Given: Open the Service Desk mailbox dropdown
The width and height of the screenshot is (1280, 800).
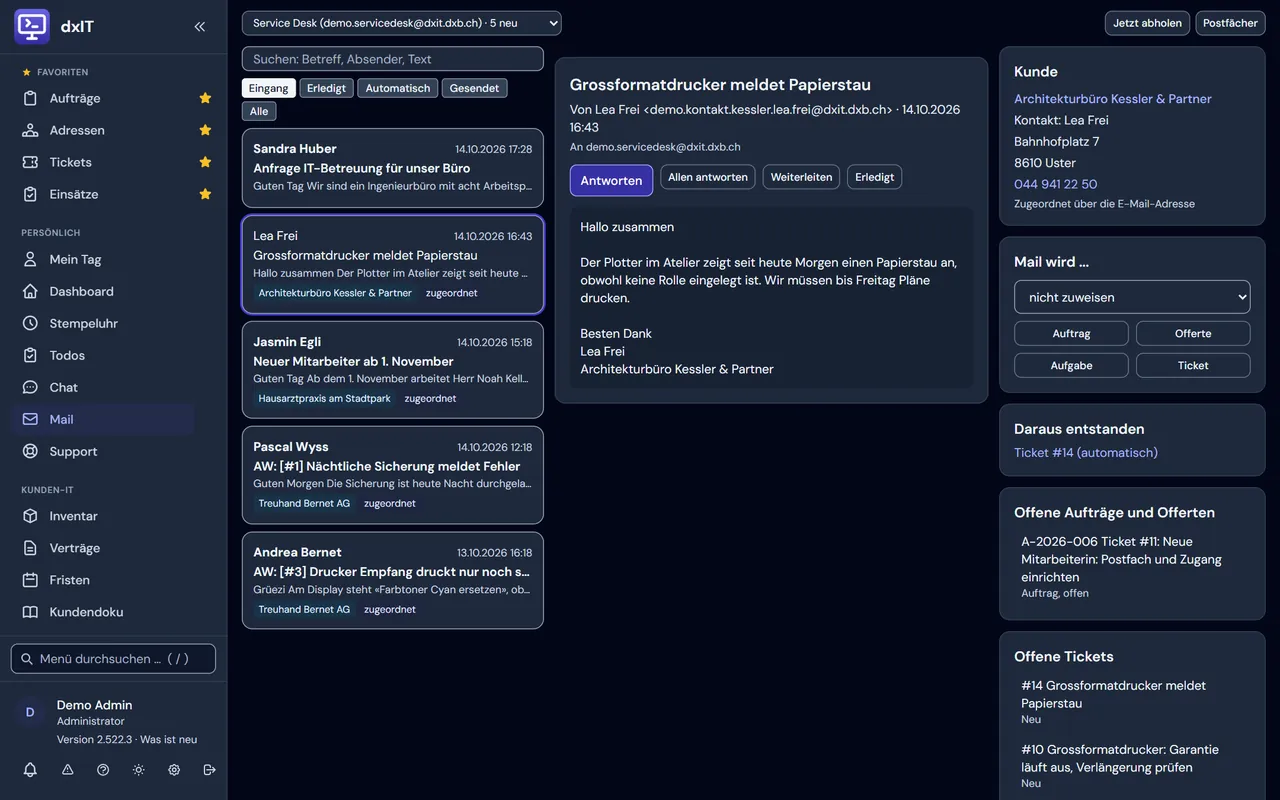Looking at the screenshot, I should tap(401, 23).
